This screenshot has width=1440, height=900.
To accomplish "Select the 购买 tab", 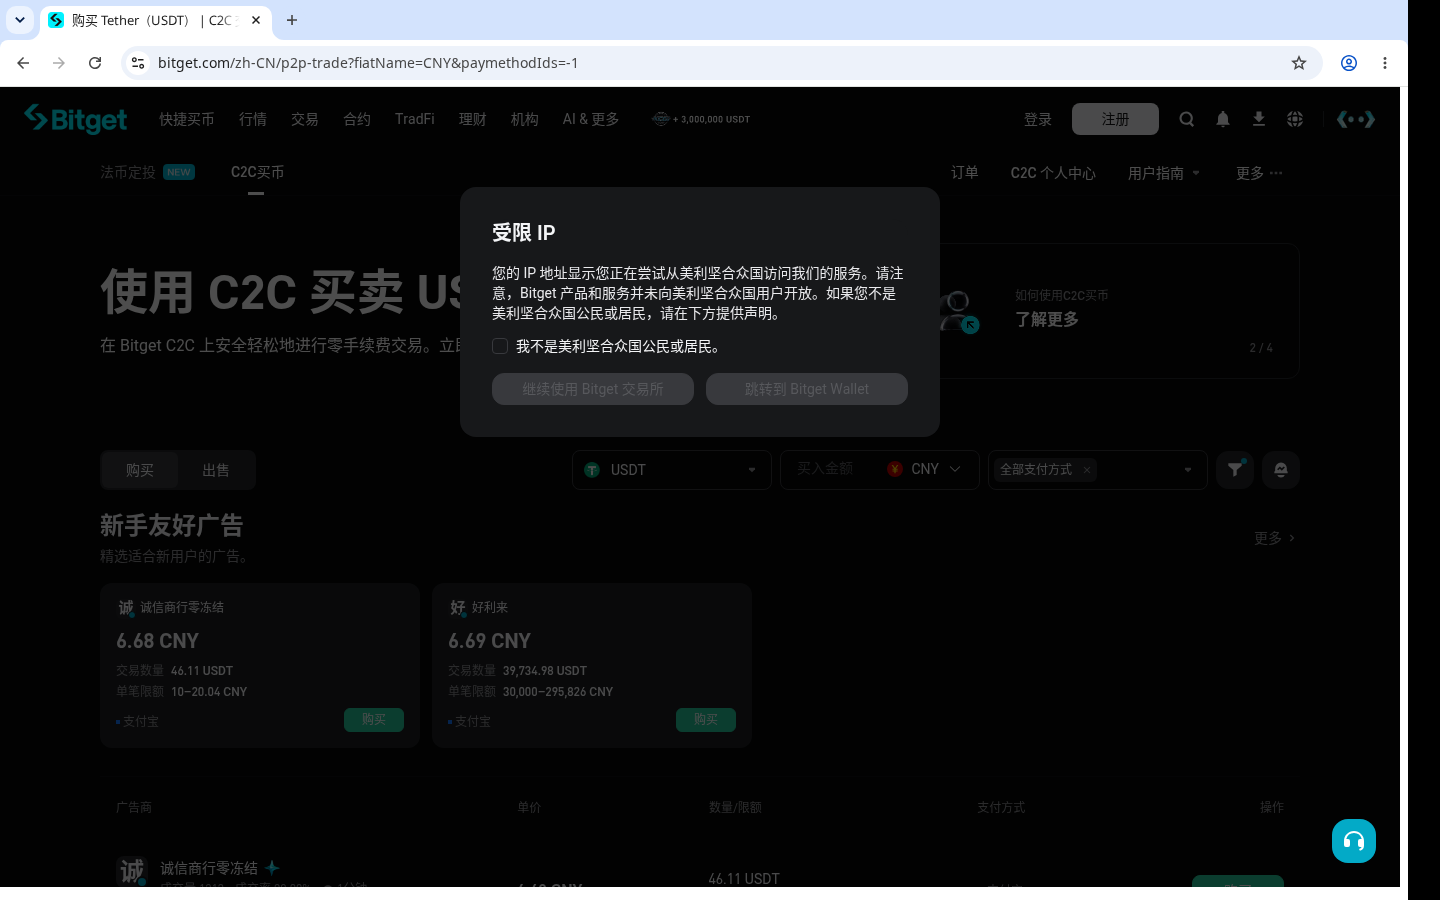I will point(140,470).
